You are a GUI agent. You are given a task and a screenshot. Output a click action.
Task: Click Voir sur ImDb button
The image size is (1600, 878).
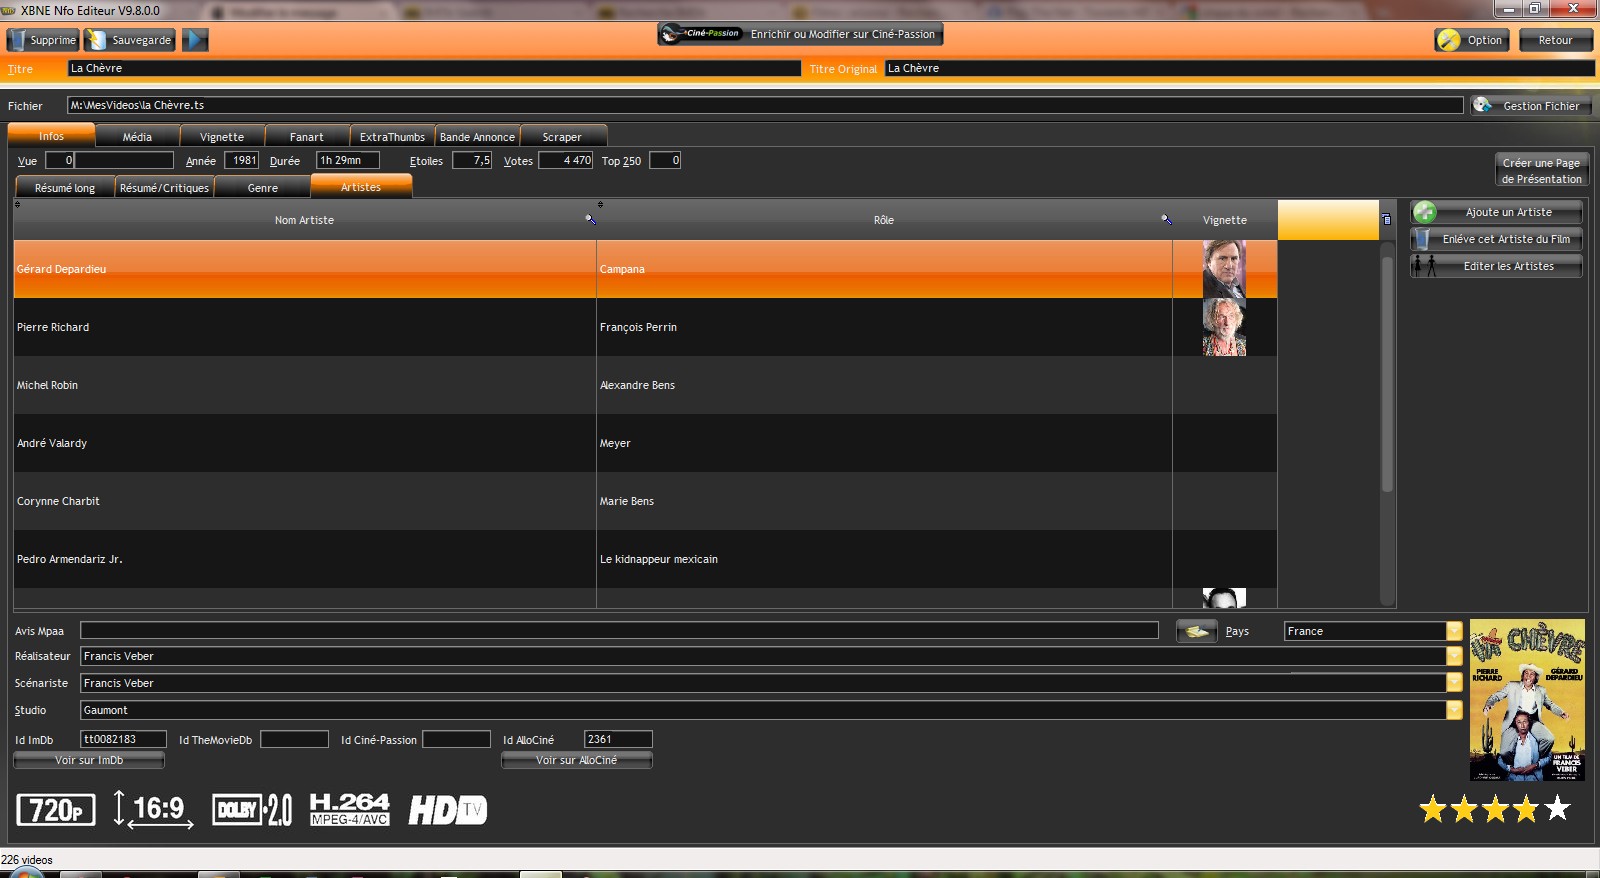pyautogui.click(x=89, y=760)
